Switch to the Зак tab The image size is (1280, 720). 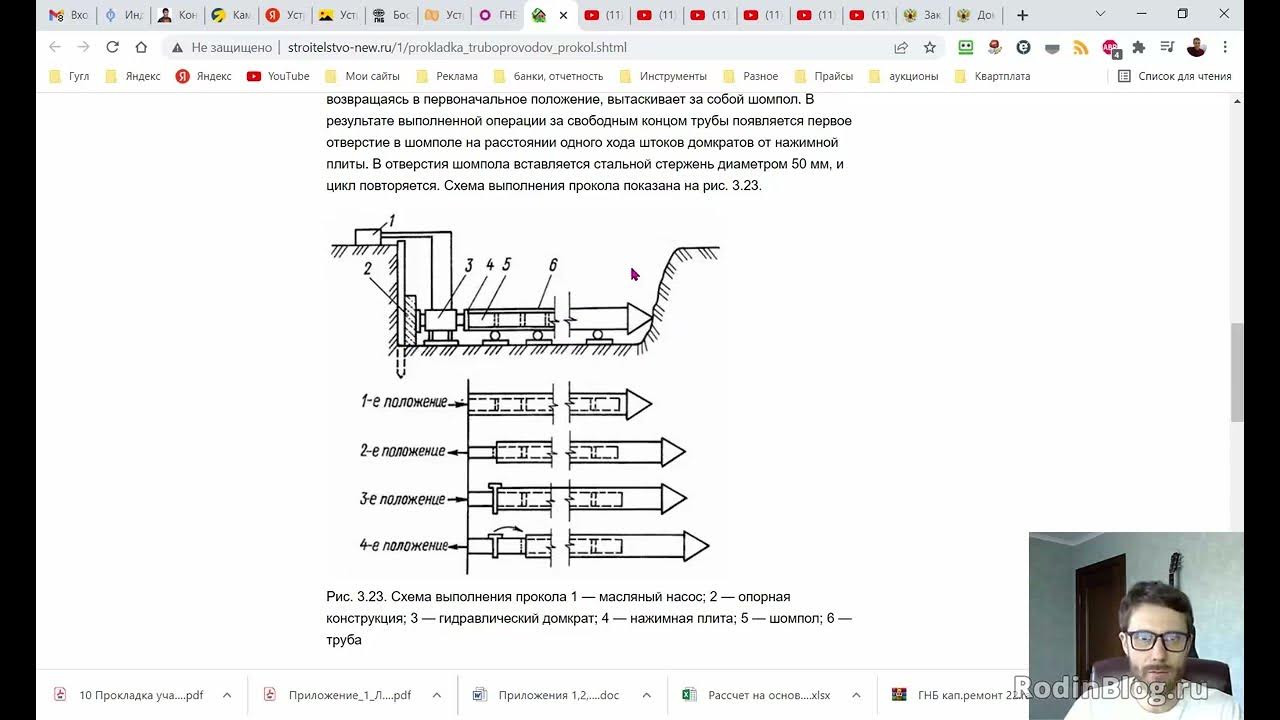(921, 15)
